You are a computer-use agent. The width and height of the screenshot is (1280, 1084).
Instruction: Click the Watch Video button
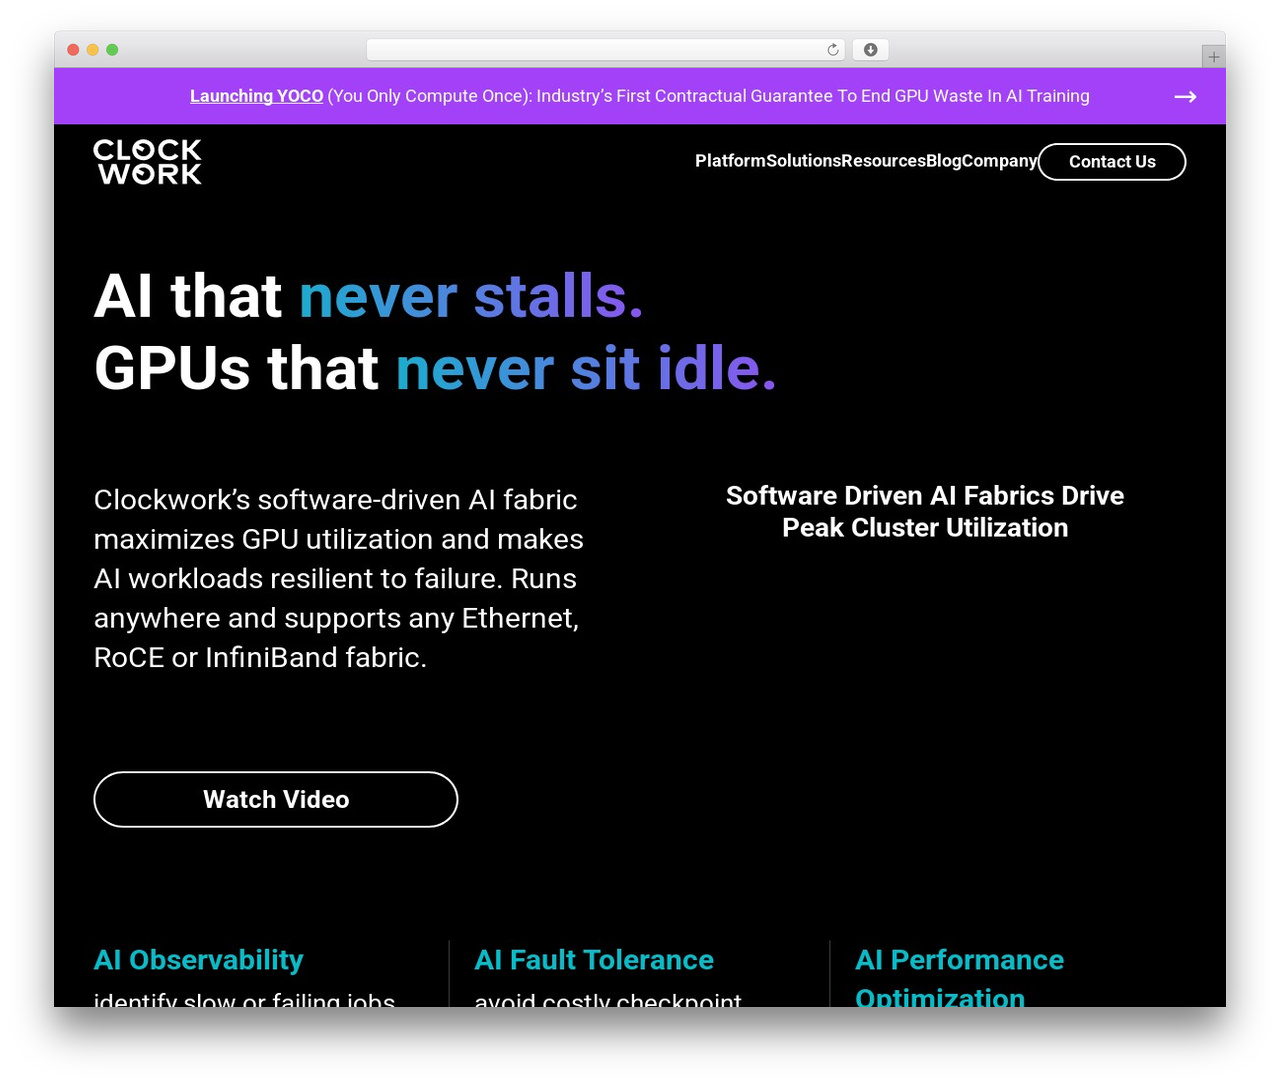pos(276,799)
